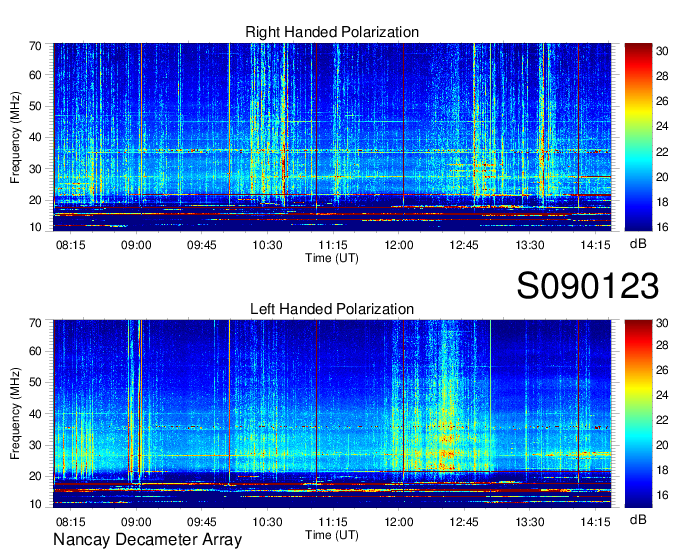Click the 09:45 time tick under the Left Handed plot
The height and width of the screenshot is (552, 680).
[x=202, y=522]
